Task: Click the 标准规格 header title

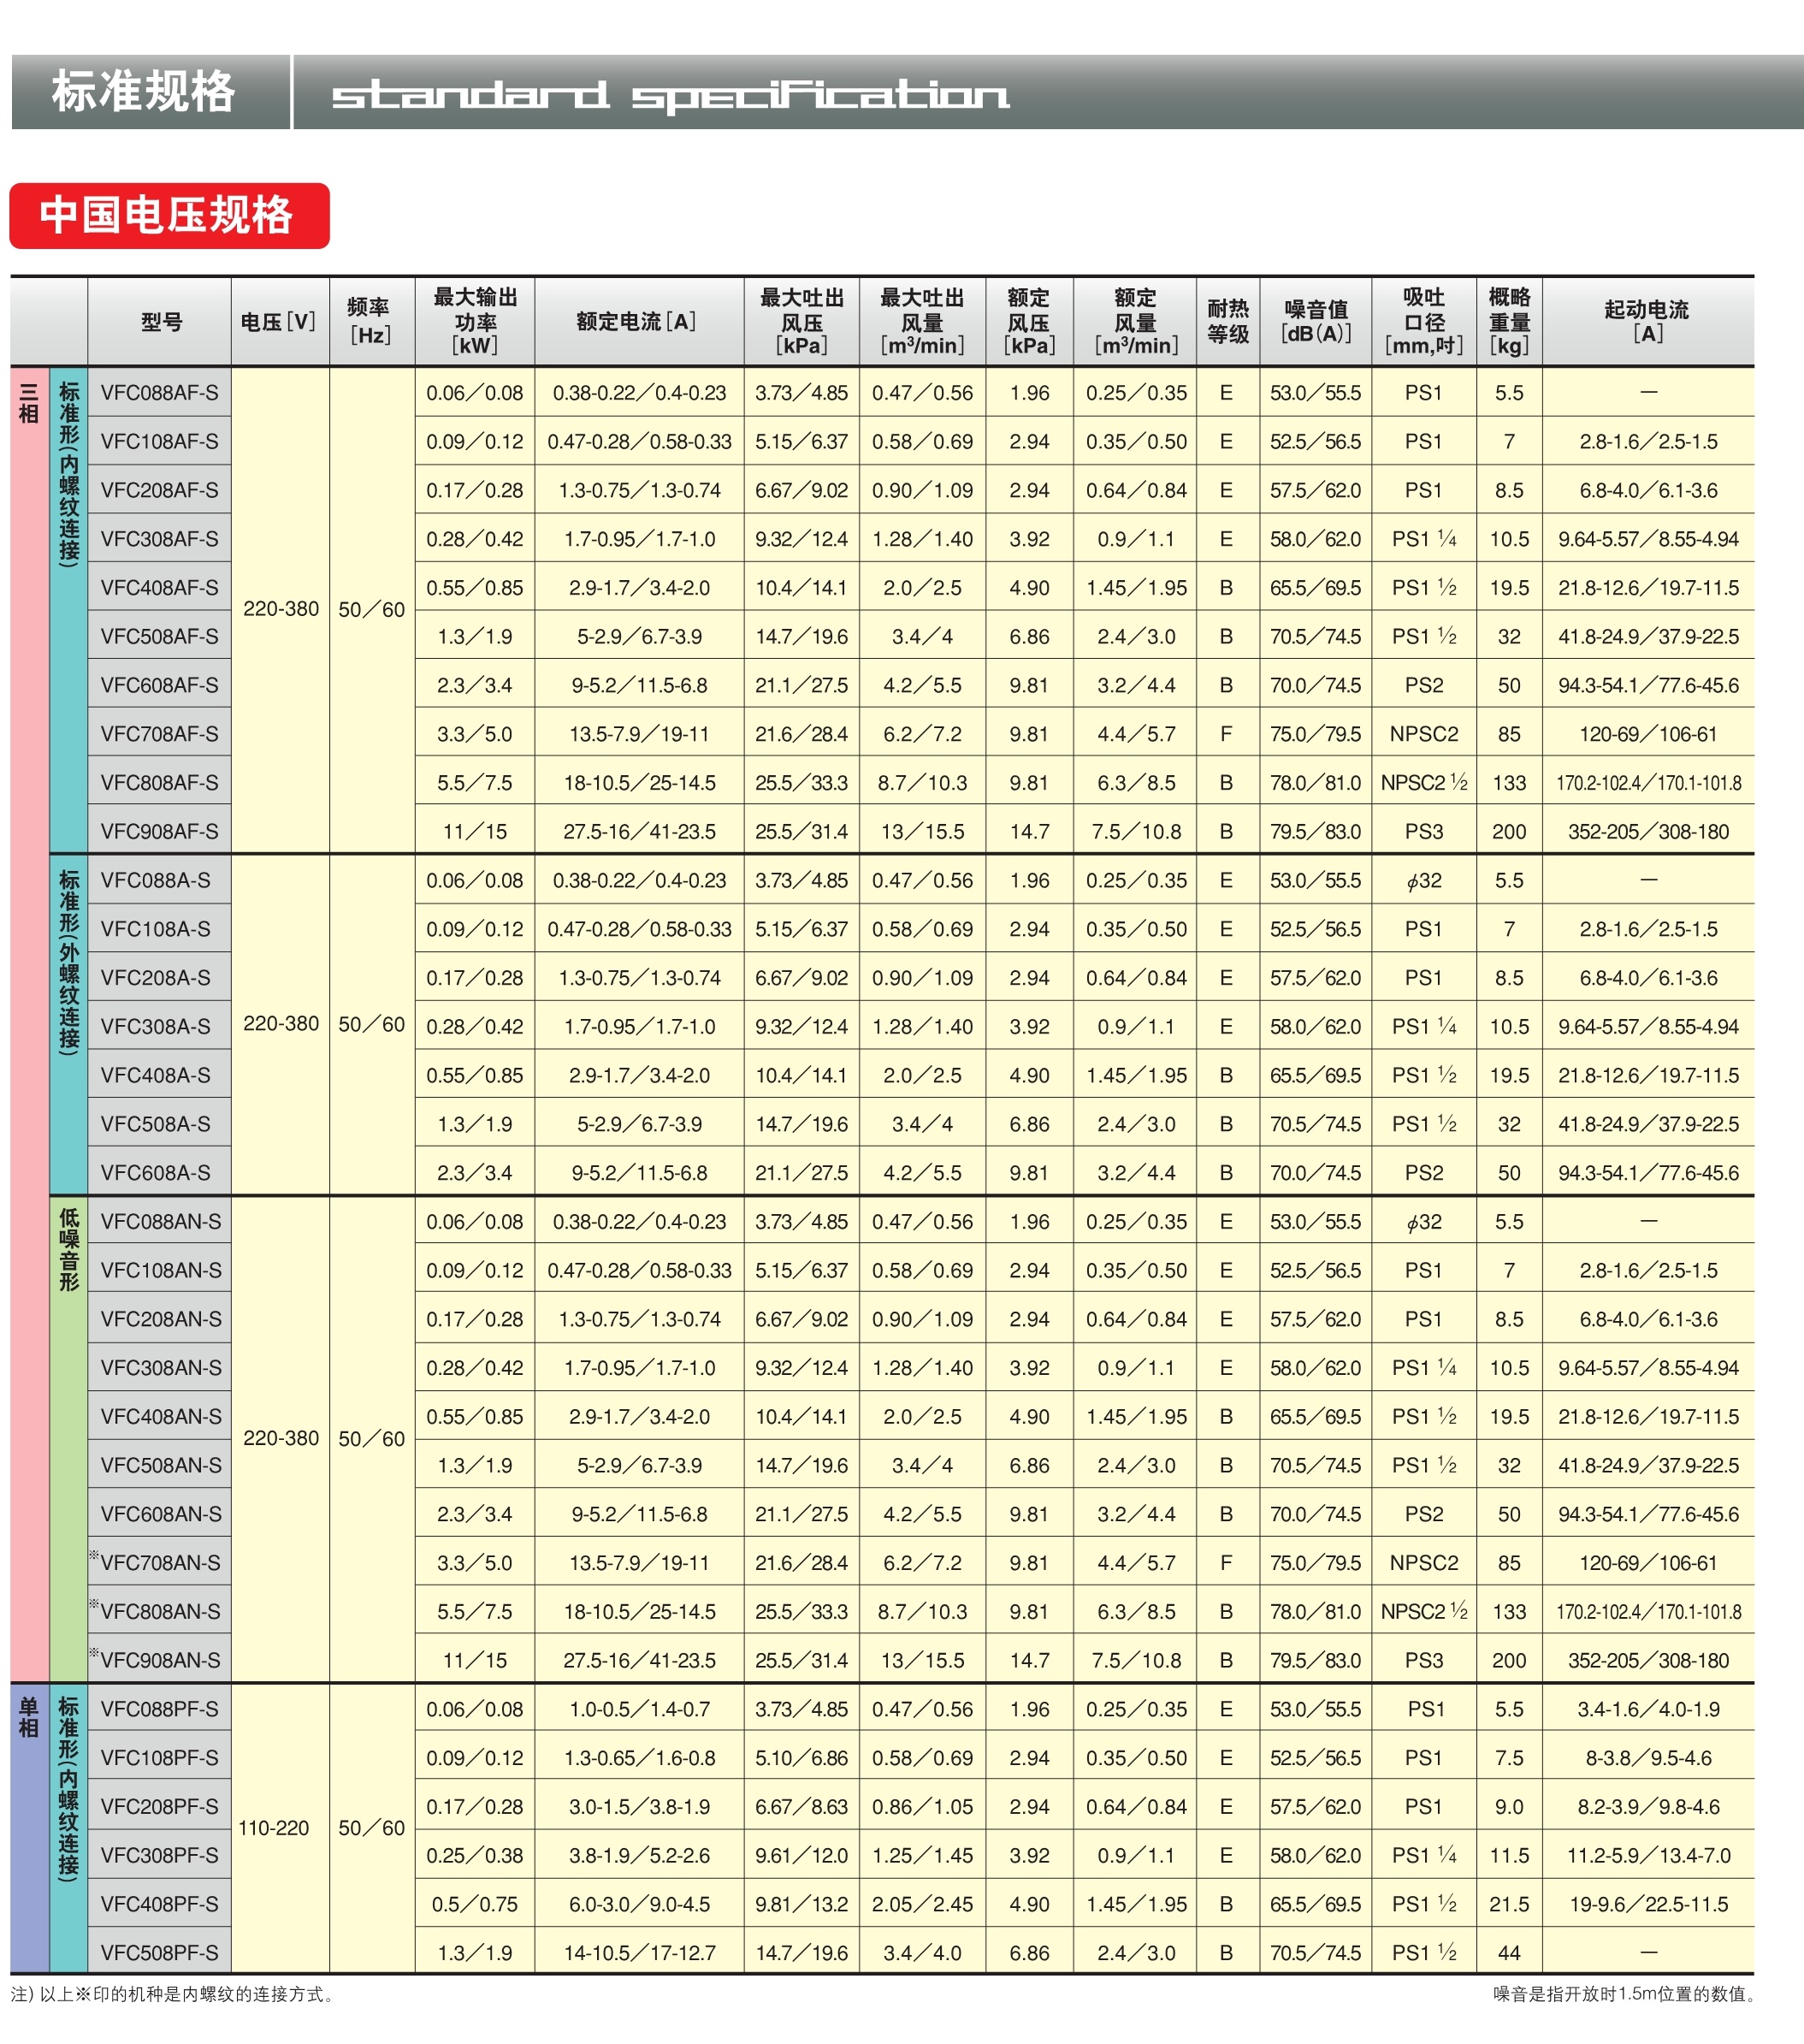Action: click(144, 92)
